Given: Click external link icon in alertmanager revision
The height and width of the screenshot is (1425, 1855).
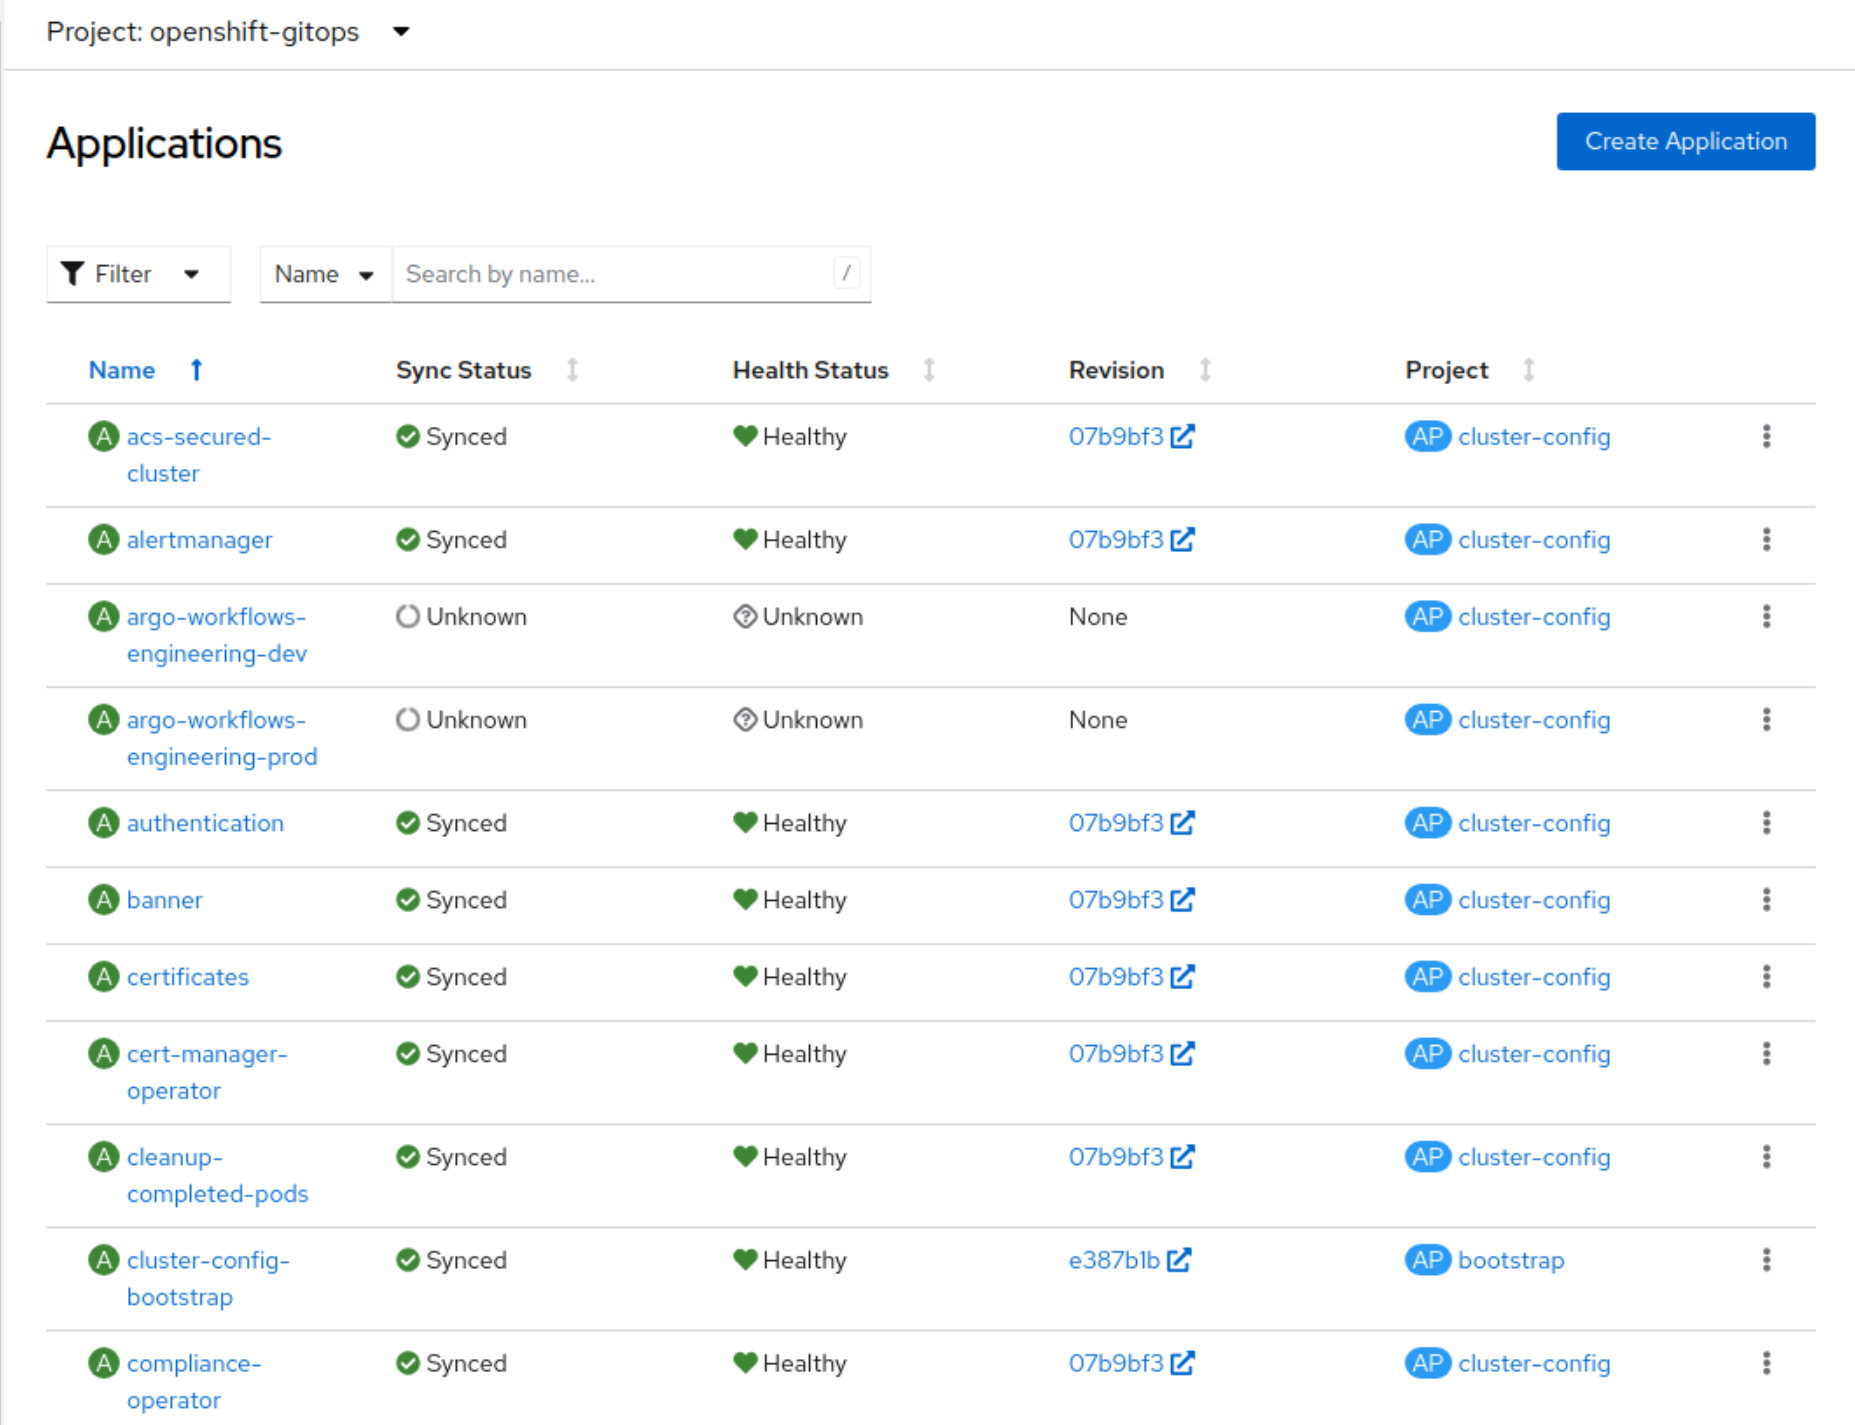Looking at the screenshot, I should pos(1182,539).
